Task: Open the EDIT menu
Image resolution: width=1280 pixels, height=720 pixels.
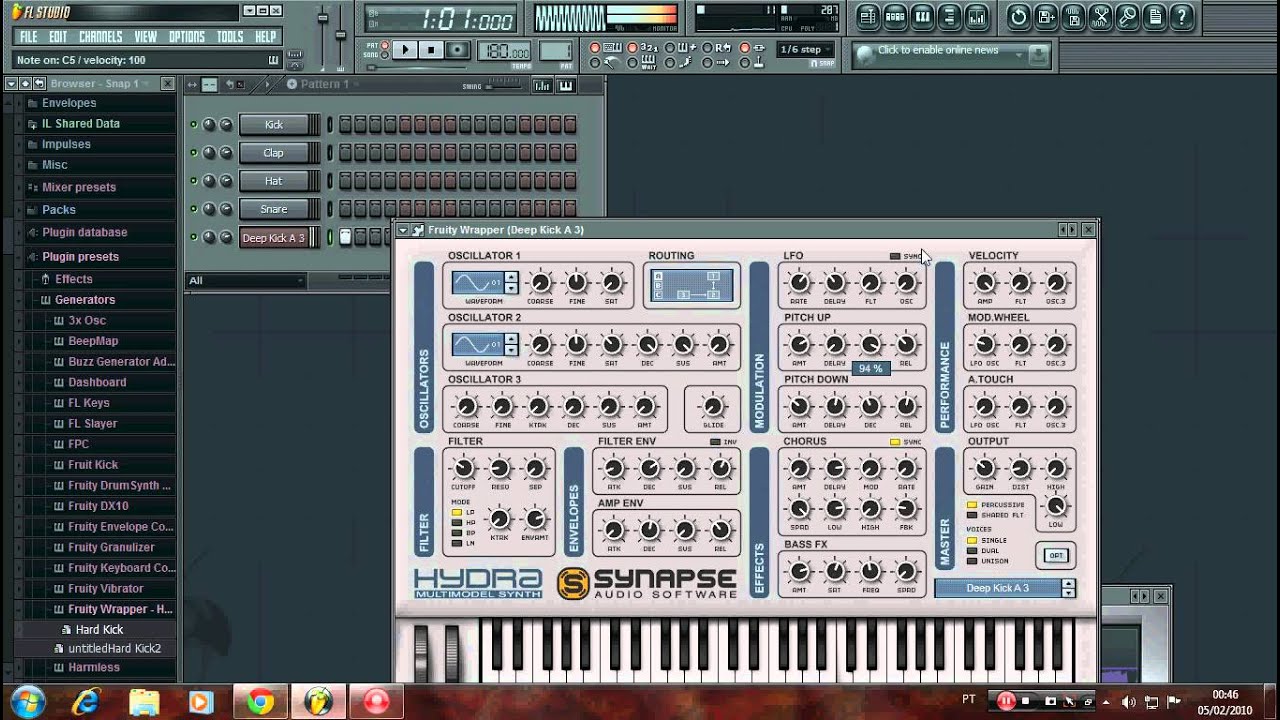Action: point(58,37)
